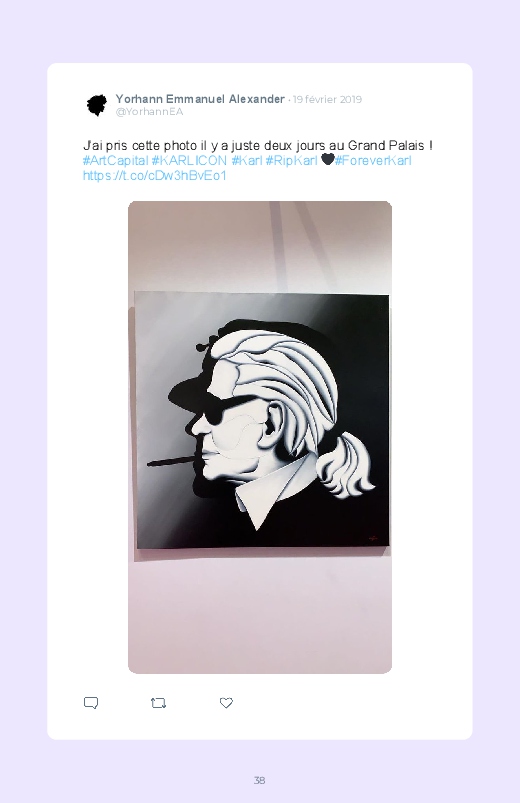Open the https://t.co/cDw3hBvEo1 link
This screenshot has height=803, width=520.
point(154,176)
